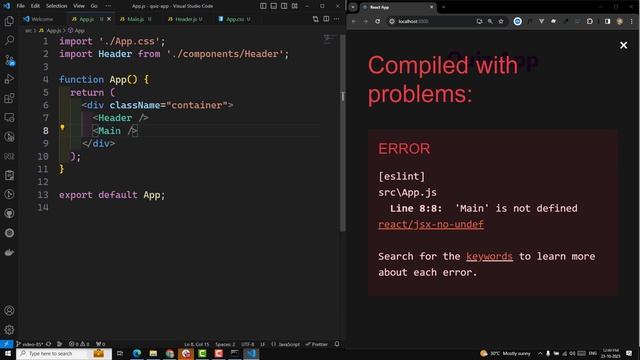
Task: Click the zoom magnifier icon in address bar
Action: point(490,21)
